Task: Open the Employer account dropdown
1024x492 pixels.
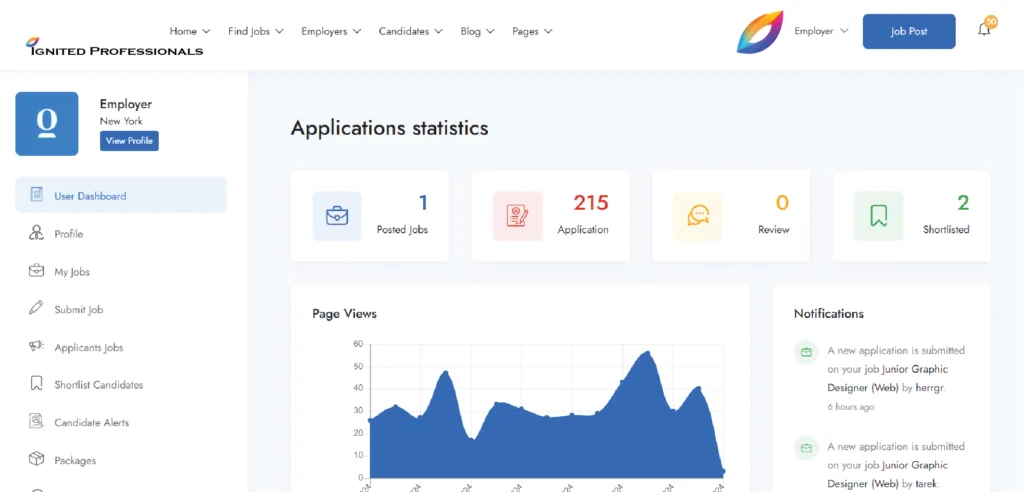Action: [x=821, y=31]
